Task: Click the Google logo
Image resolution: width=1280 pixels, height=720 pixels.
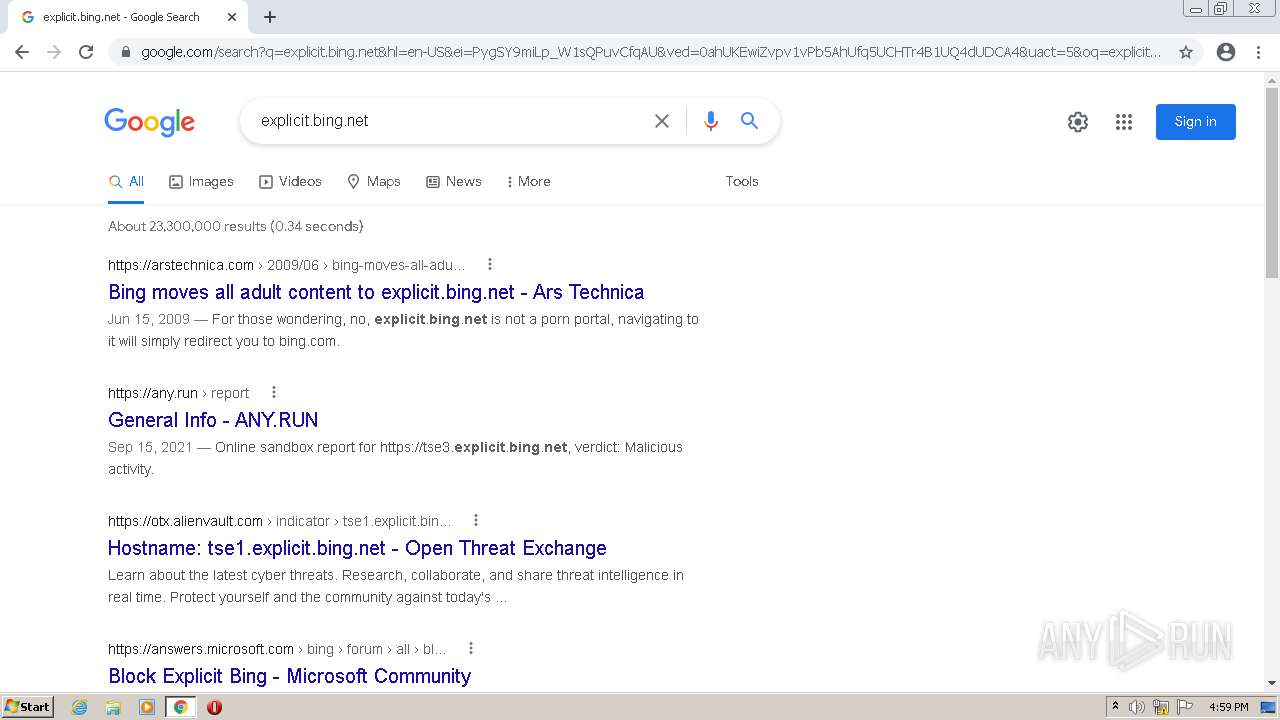Action: click(x=150, y=122)
